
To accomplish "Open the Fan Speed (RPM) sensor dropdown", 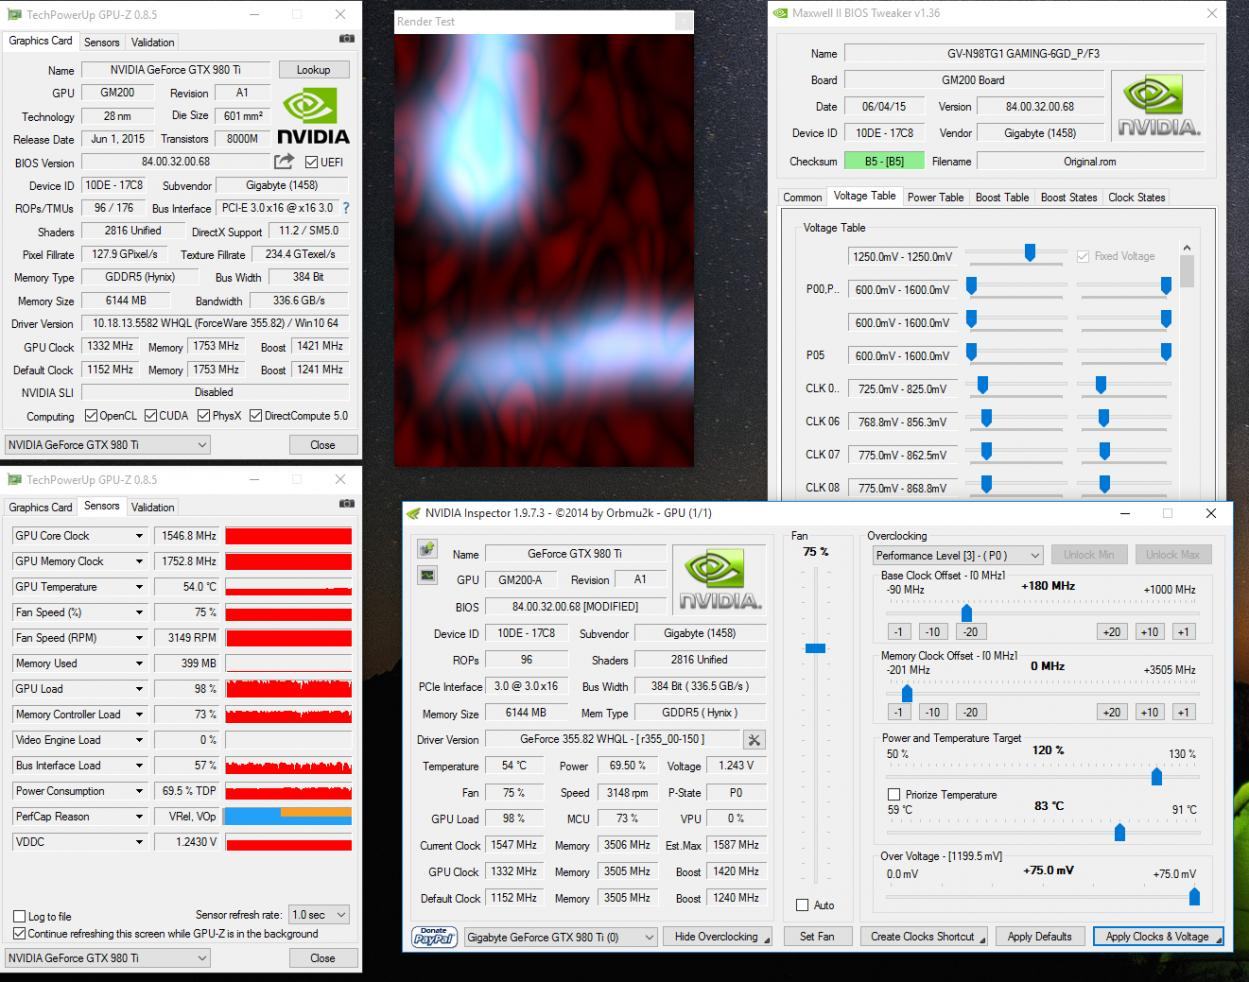I will click(x=140, y=638).
